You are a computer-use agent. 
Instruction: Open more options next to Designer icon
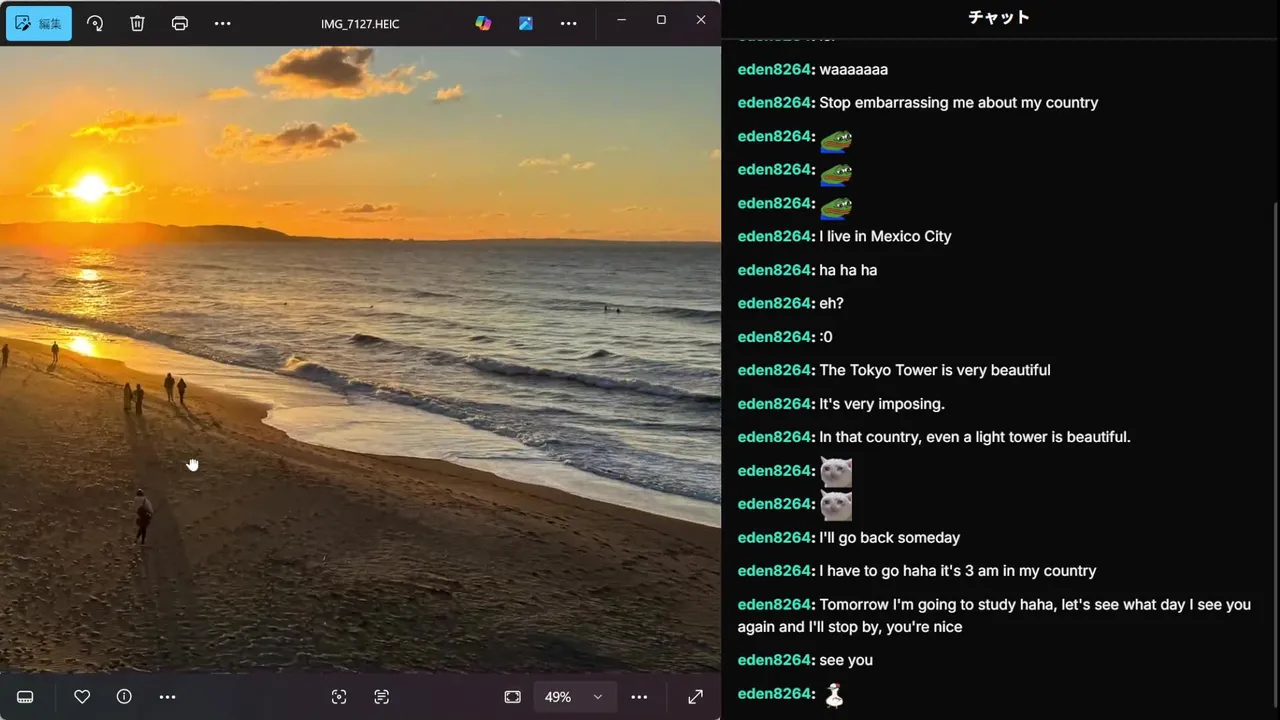568,23
